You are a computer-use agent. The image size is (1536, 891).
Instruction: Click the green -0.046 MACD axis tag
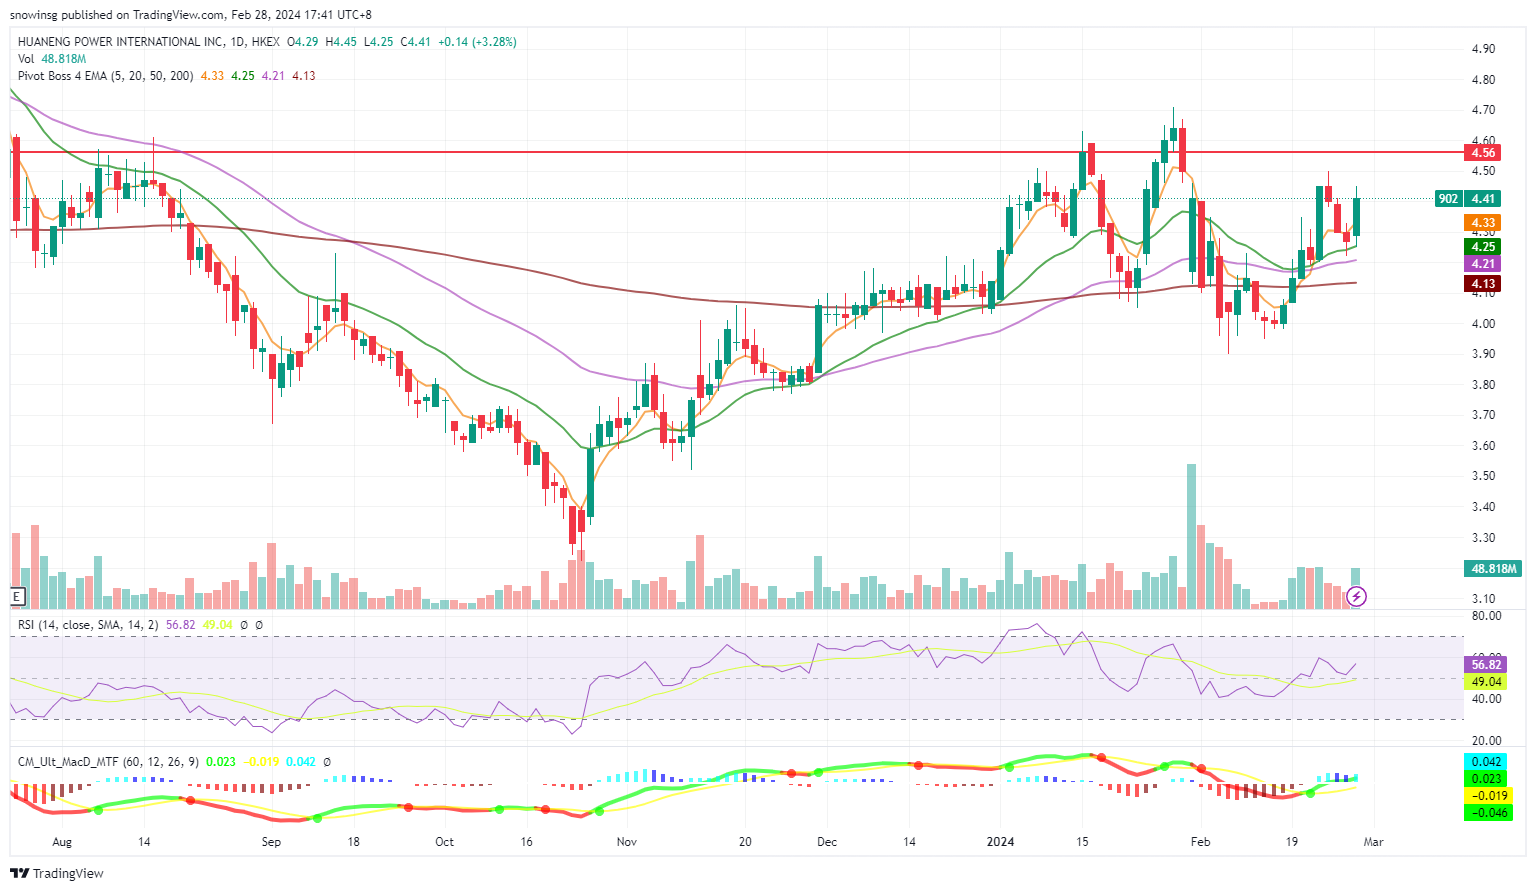click(1486, 813)
